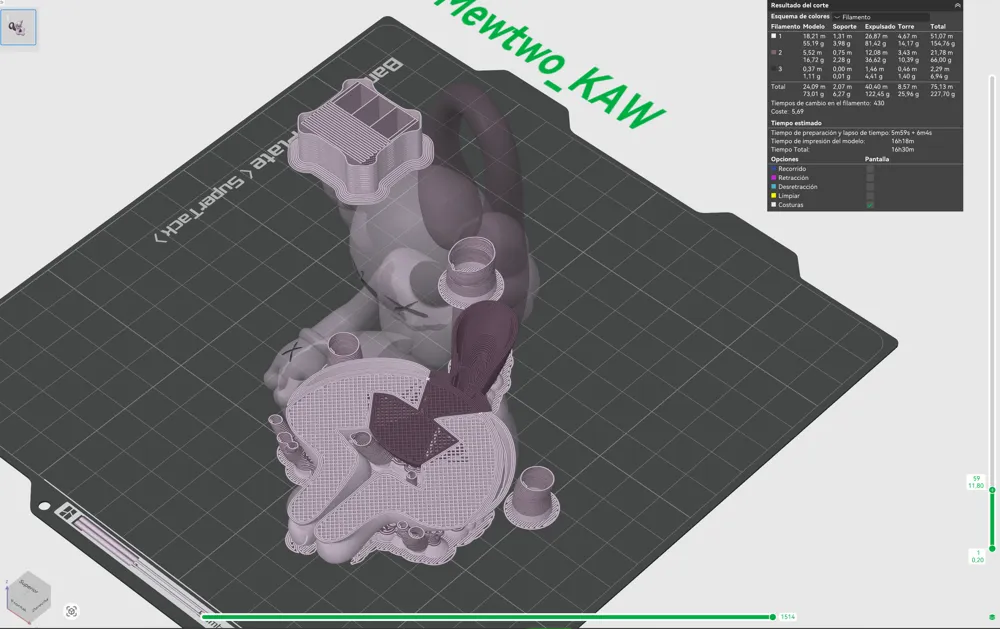
Task: Click the filament change count 430 line
Action: pyautogui.click(x=827, y=103)
